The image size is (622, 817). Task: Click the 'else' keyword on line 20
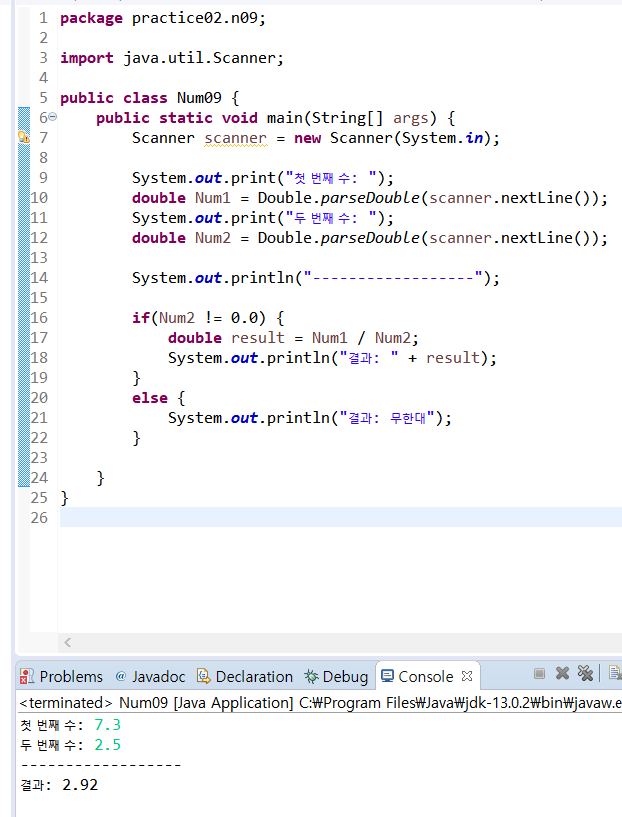click(150, 398)
